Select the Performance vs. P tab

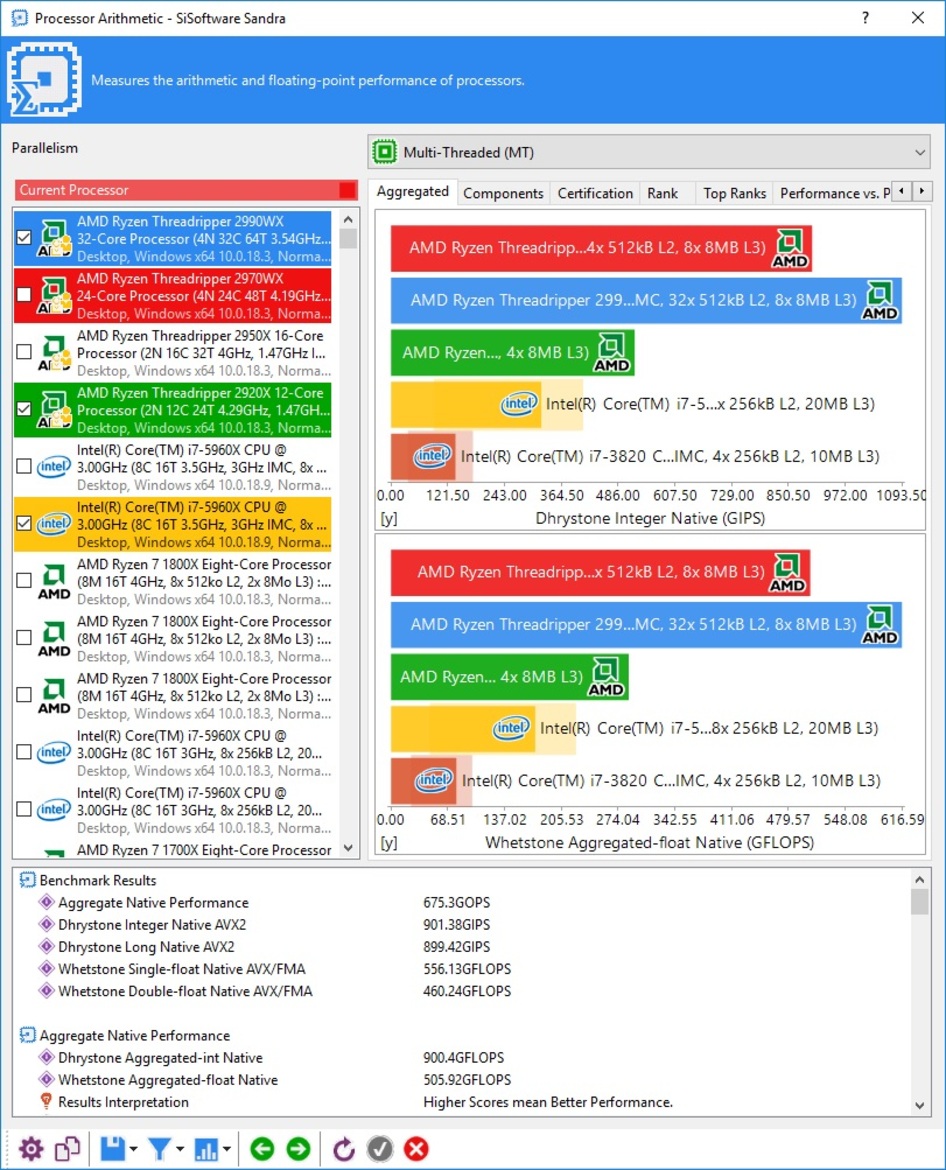[835, 193]
